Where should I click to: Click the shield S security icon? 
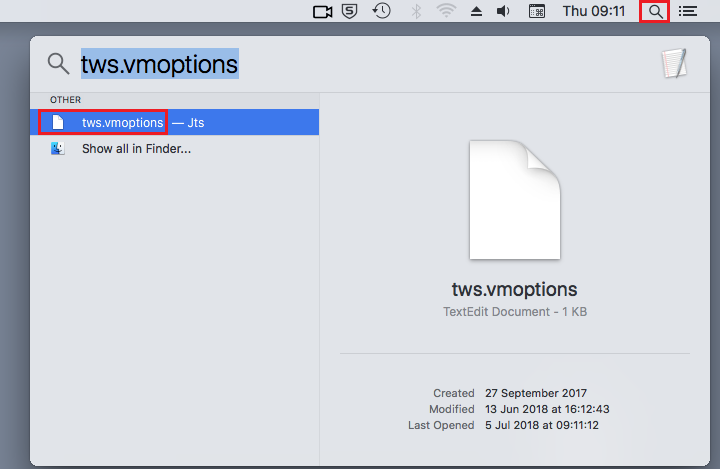(349, 11)
